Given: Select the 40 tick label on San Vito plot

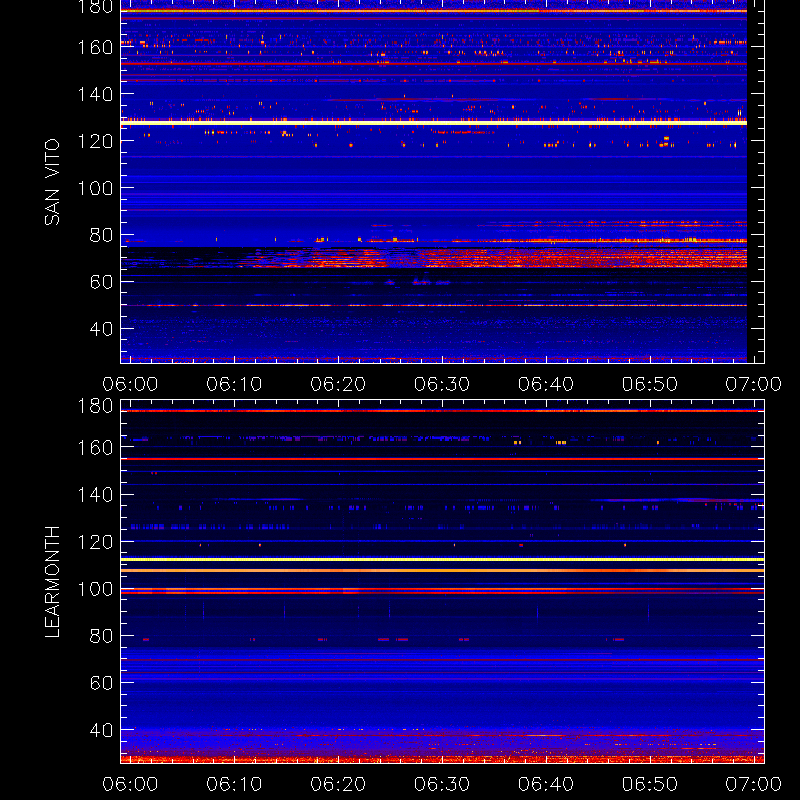Looking at the screenshot, I should pyautogui.click(x=101, y=329).
